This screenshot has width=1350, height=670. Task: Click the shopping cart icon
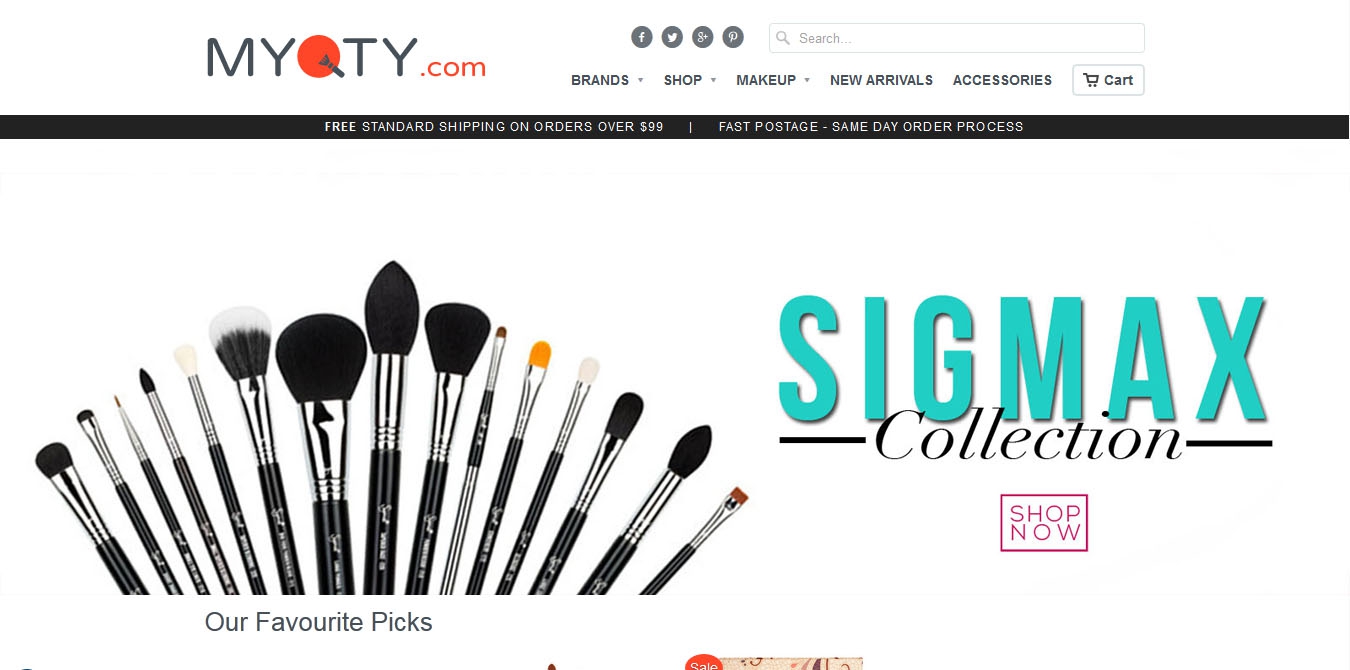pyautogui.click(x=1091, y=80)
